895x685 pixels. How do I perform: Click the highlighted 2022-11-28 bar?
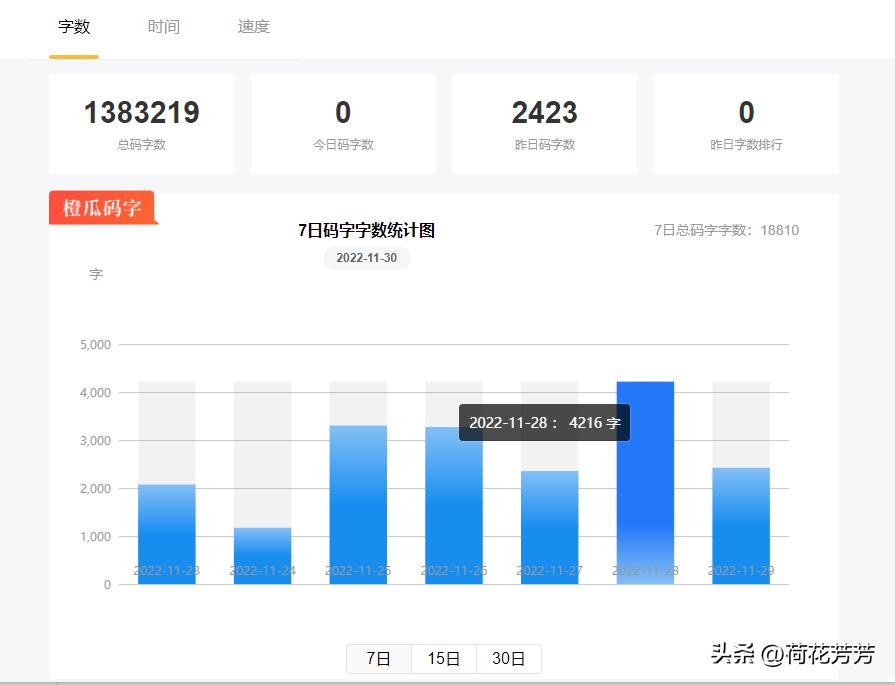645,482
